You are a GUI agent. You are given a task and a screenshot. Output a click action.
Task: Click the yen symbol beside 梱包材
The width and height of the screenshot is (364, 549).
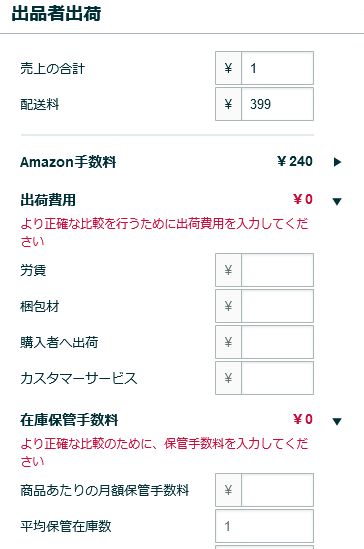coord(228,306)
